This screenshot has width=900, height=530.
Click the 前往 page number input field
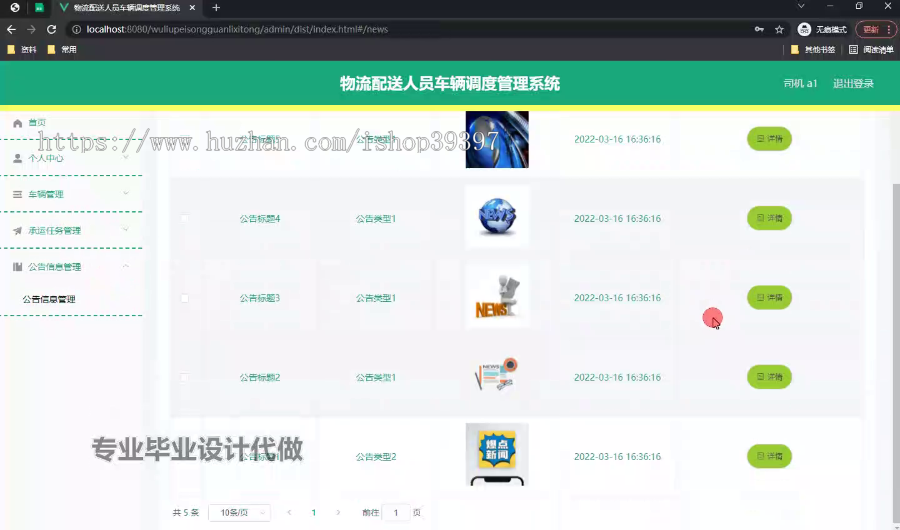coord(395,512)
